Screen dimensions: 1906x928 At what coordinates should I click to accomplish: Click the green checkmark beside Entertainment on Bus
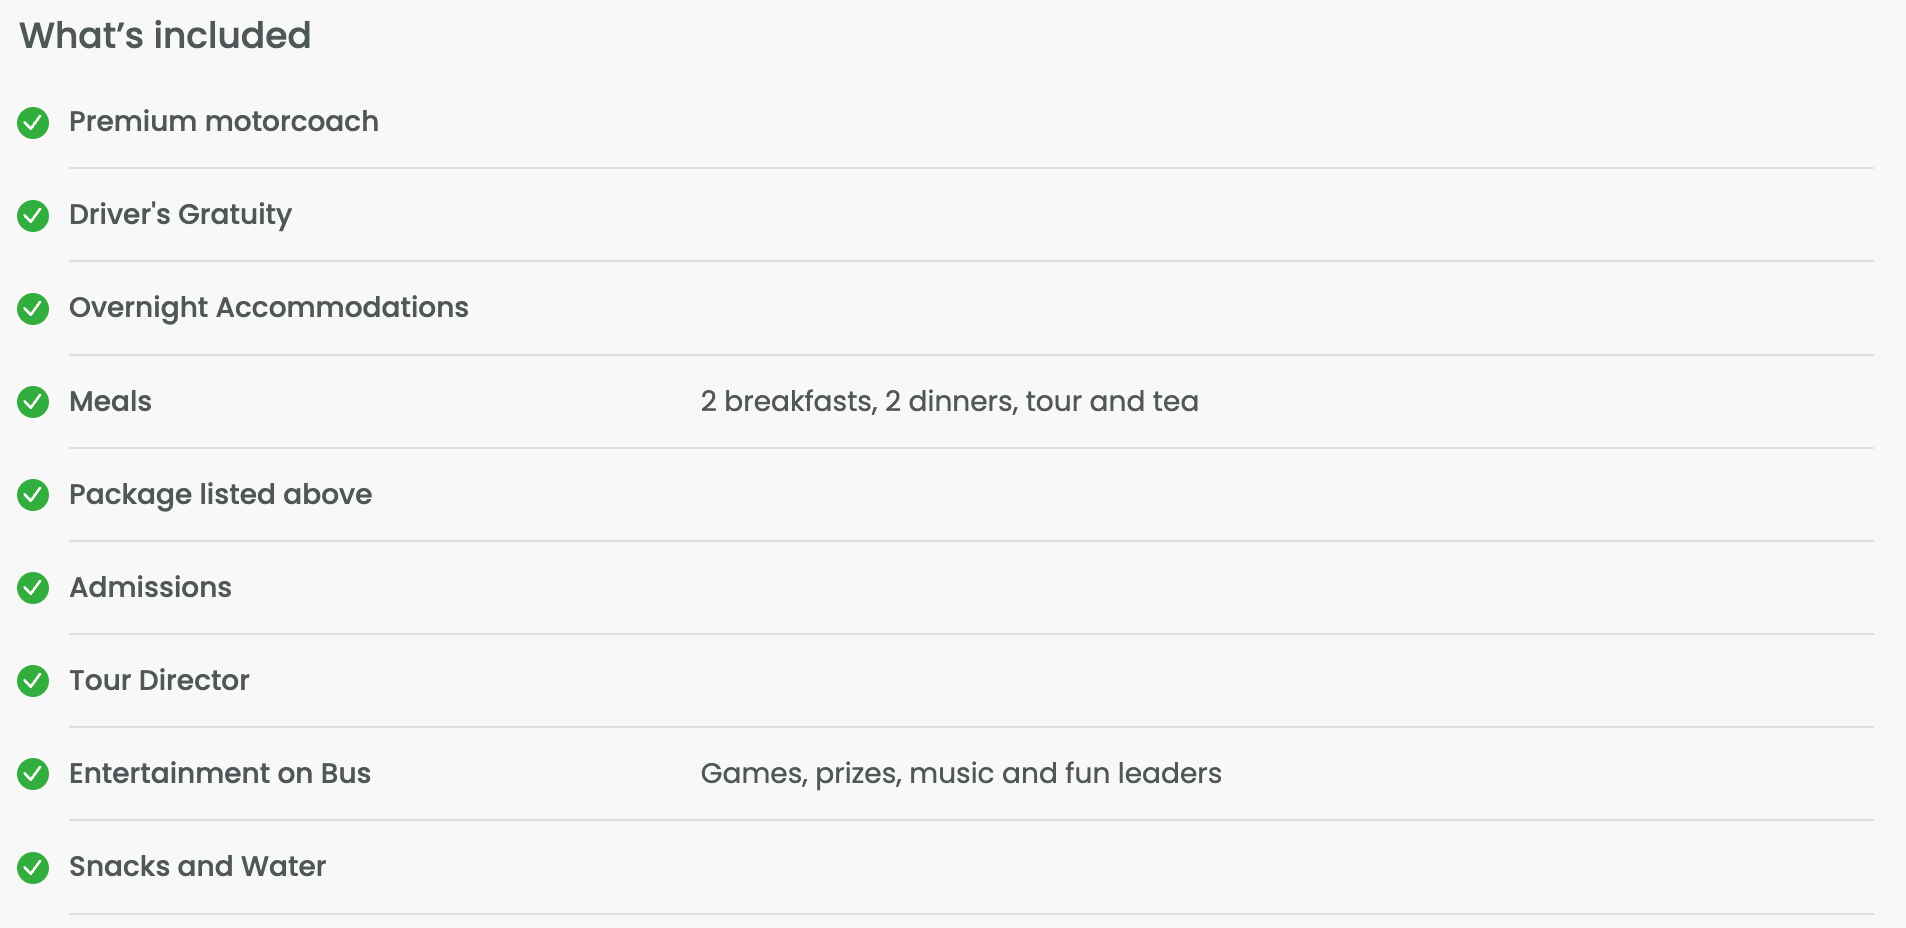[x=33, y=774]
